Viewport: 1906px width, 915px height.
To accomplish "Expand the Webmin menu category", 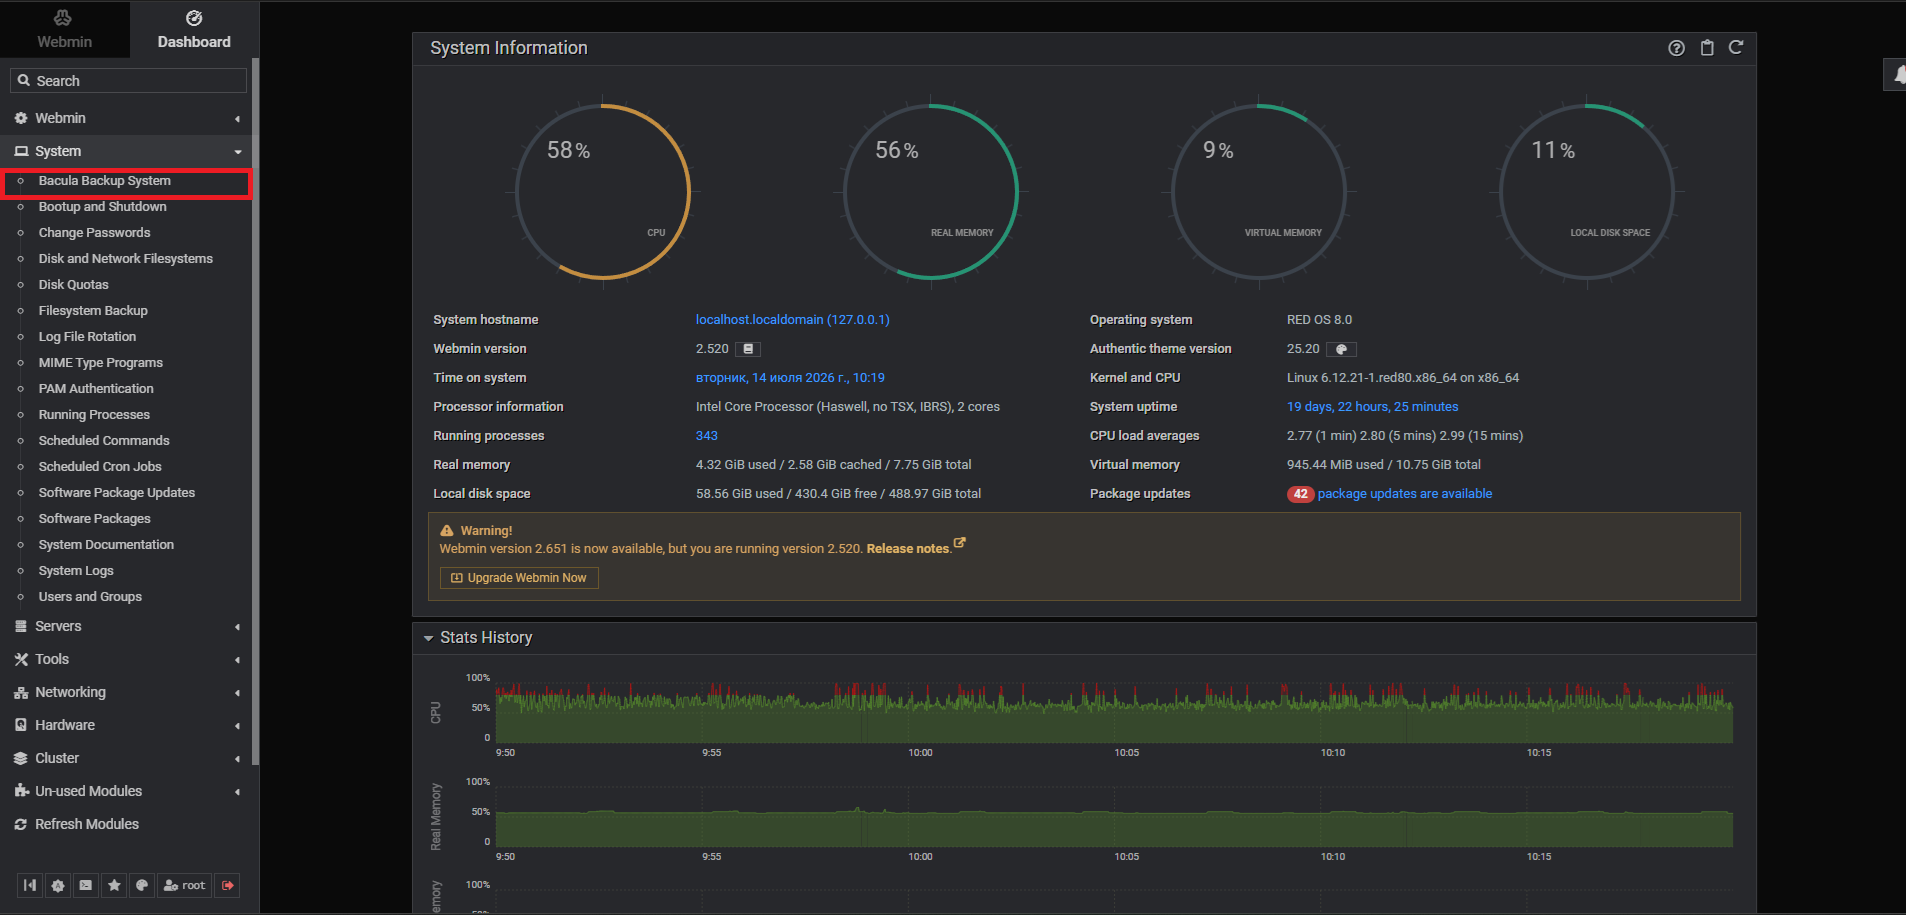I will tap(126, 118).
